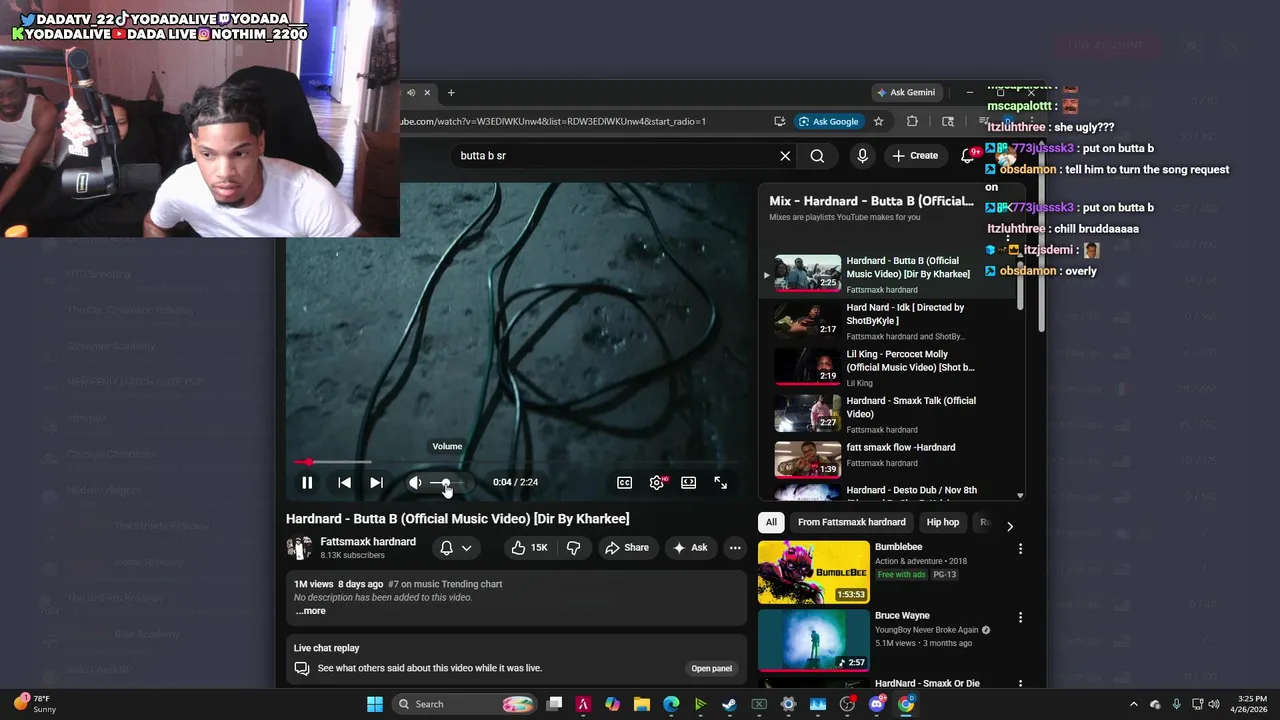
Task: Open Chrome extensions puzzle icon
Action: [912, 121]
